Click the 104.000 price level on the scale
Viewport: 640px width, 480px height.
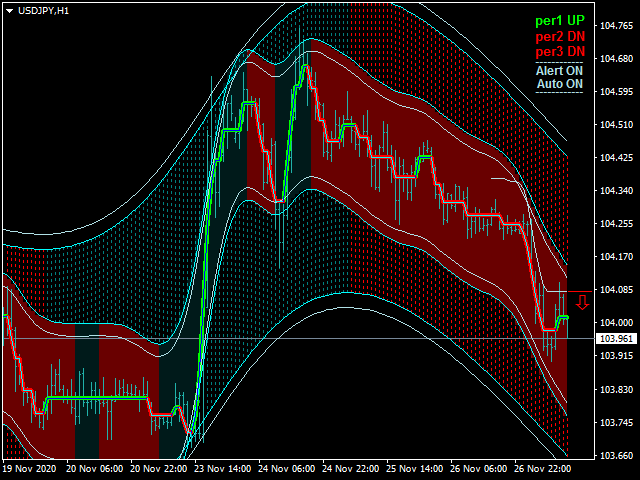pos(613,323)
